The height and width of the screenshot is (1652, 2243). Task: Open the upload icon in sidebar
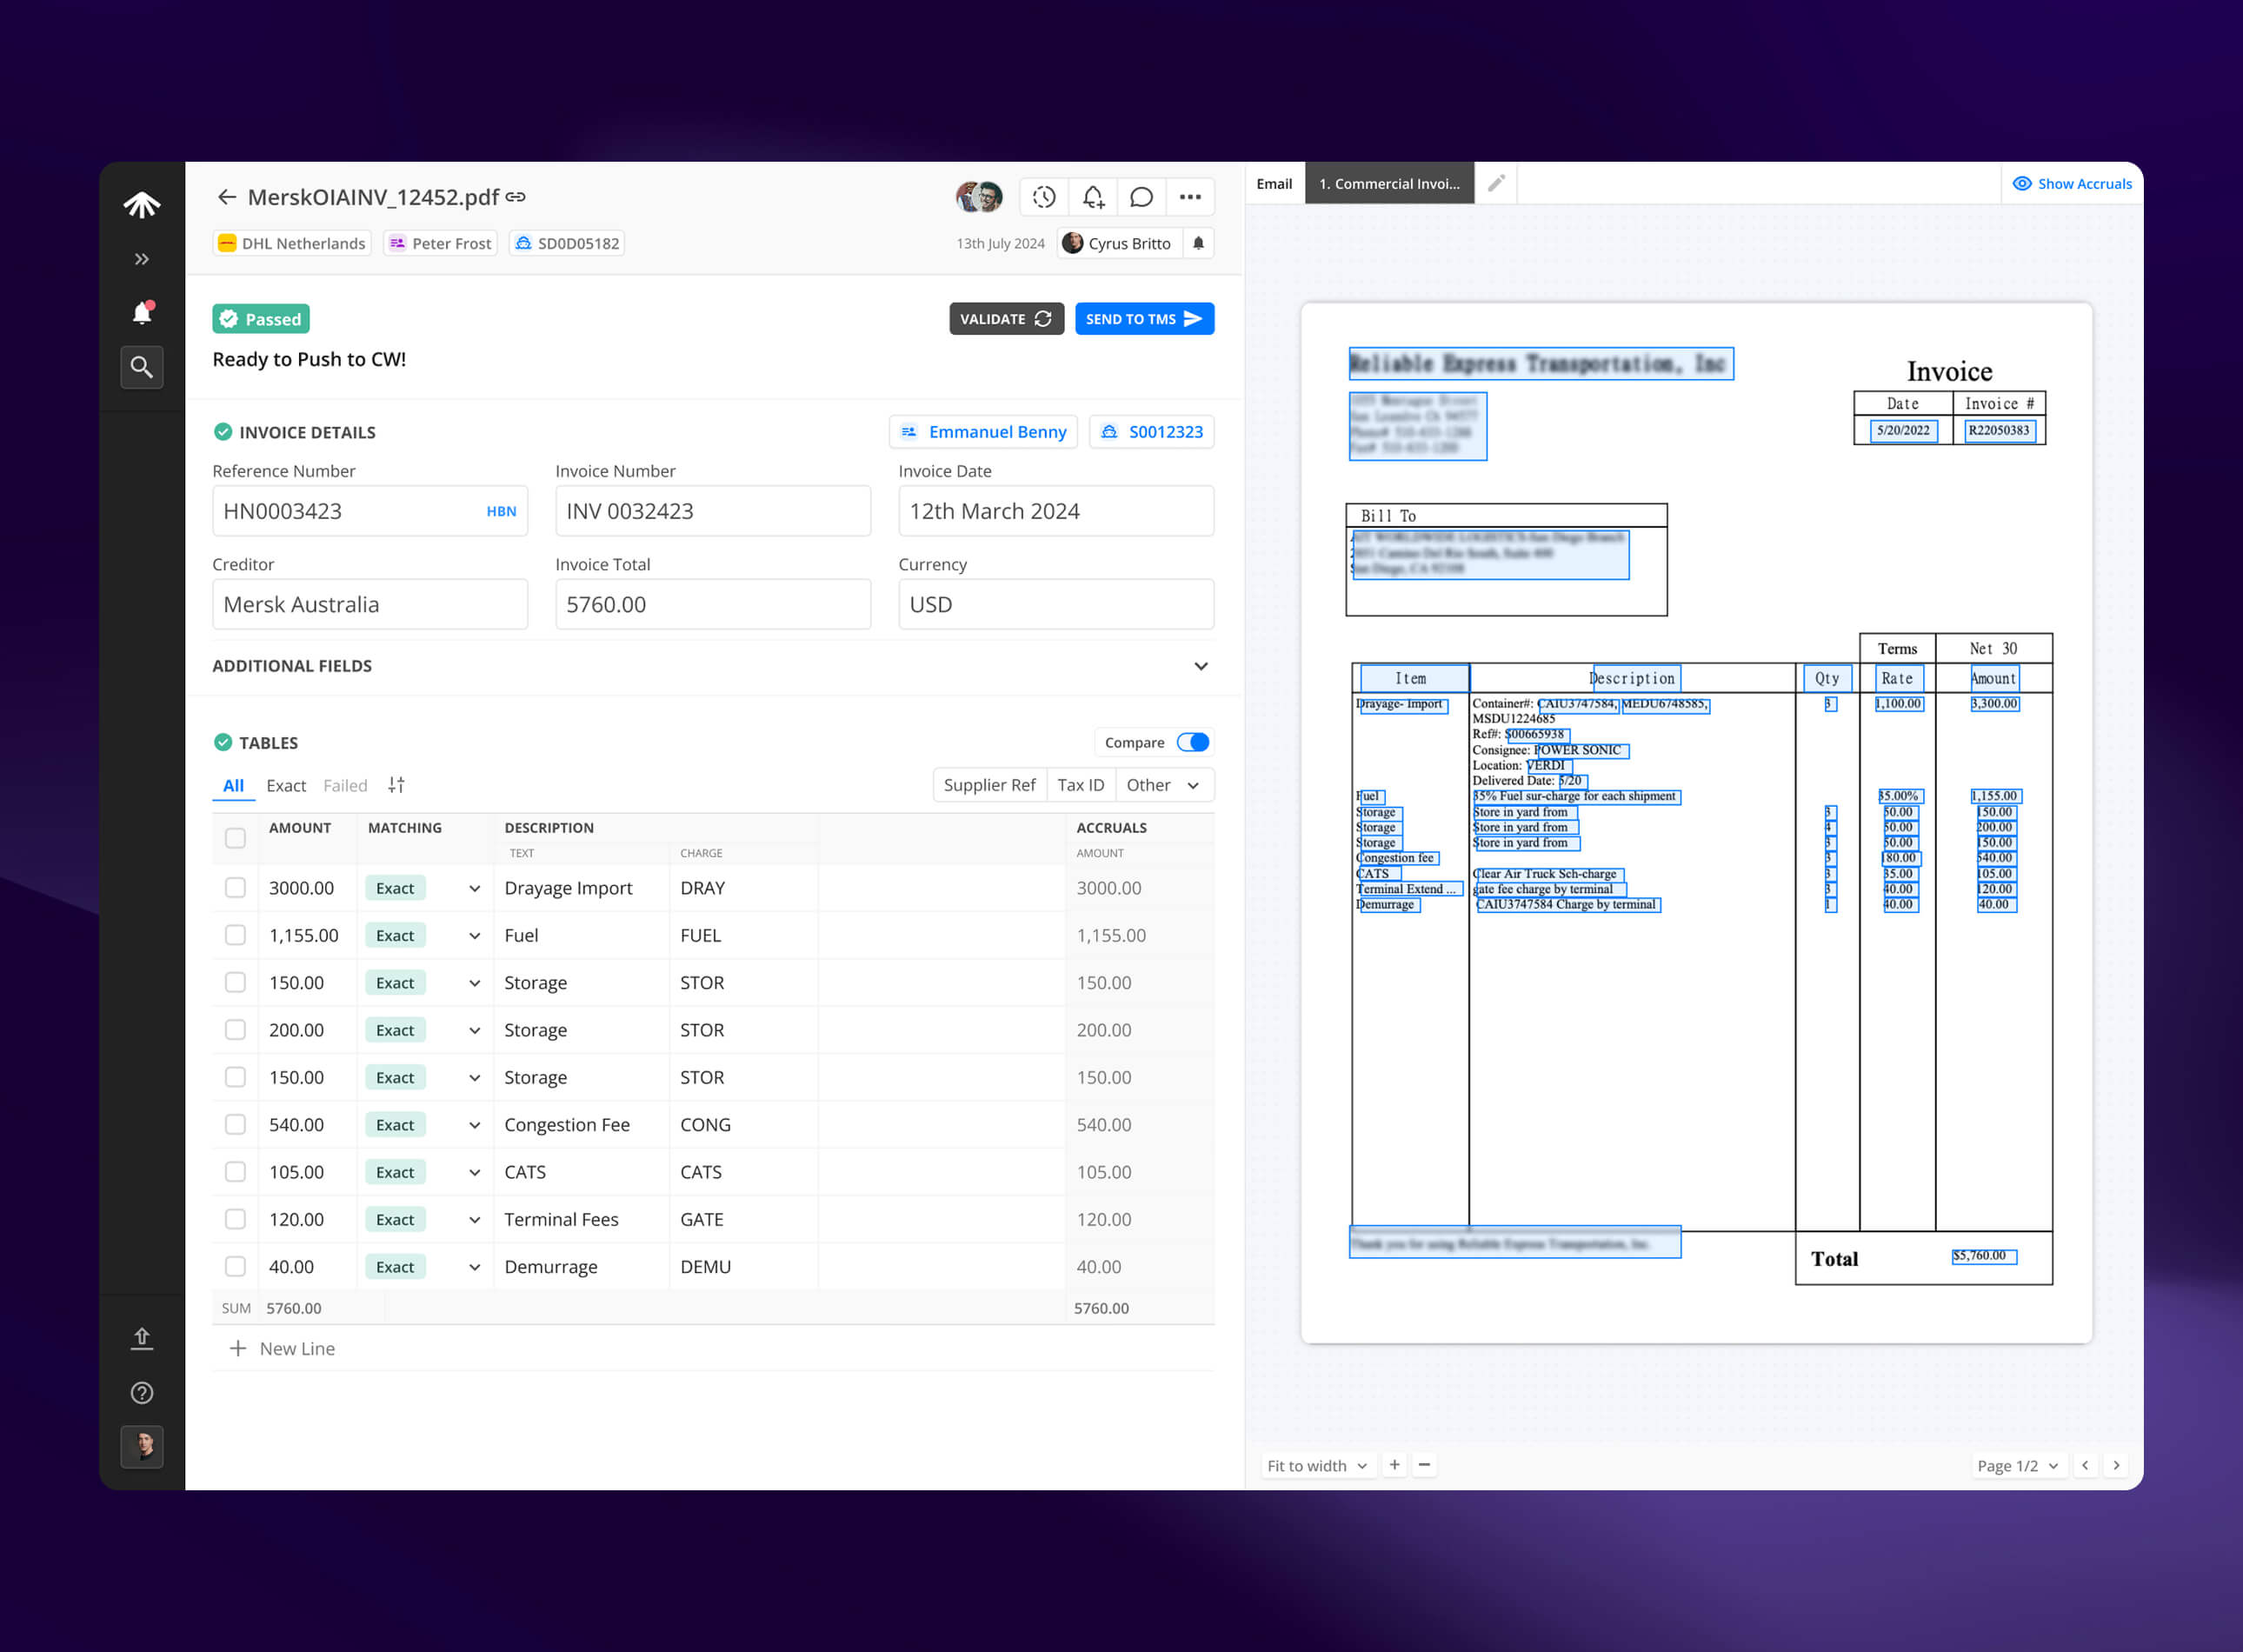point(142,1338)
